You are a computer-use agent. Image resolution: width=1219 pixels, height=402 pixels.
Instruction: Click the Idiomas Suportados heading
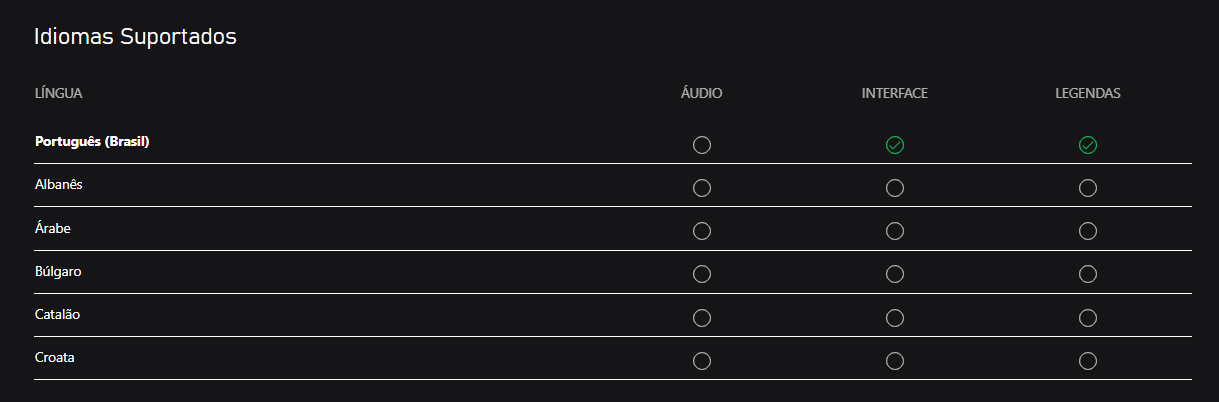click(135, 38)
